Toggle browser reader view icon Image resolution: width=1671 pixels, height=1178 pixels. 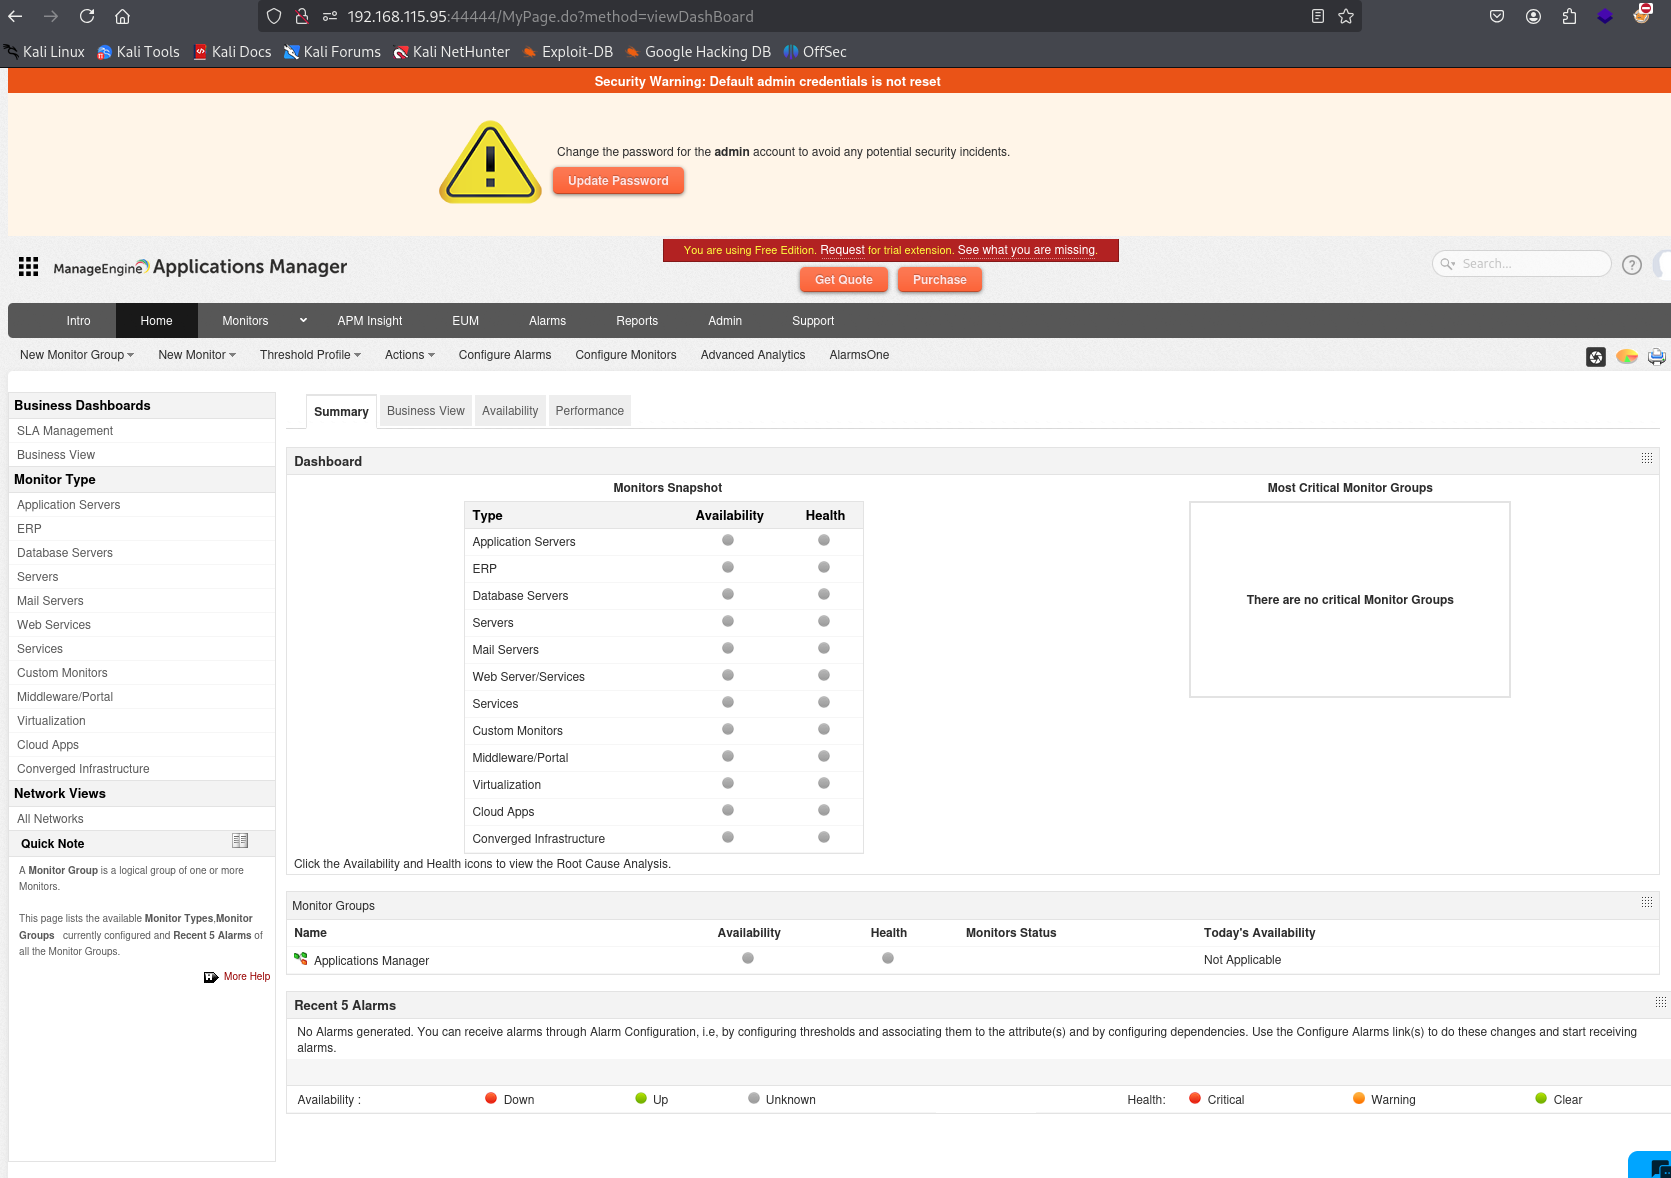pyautogui.click(x=1318, y=16)
